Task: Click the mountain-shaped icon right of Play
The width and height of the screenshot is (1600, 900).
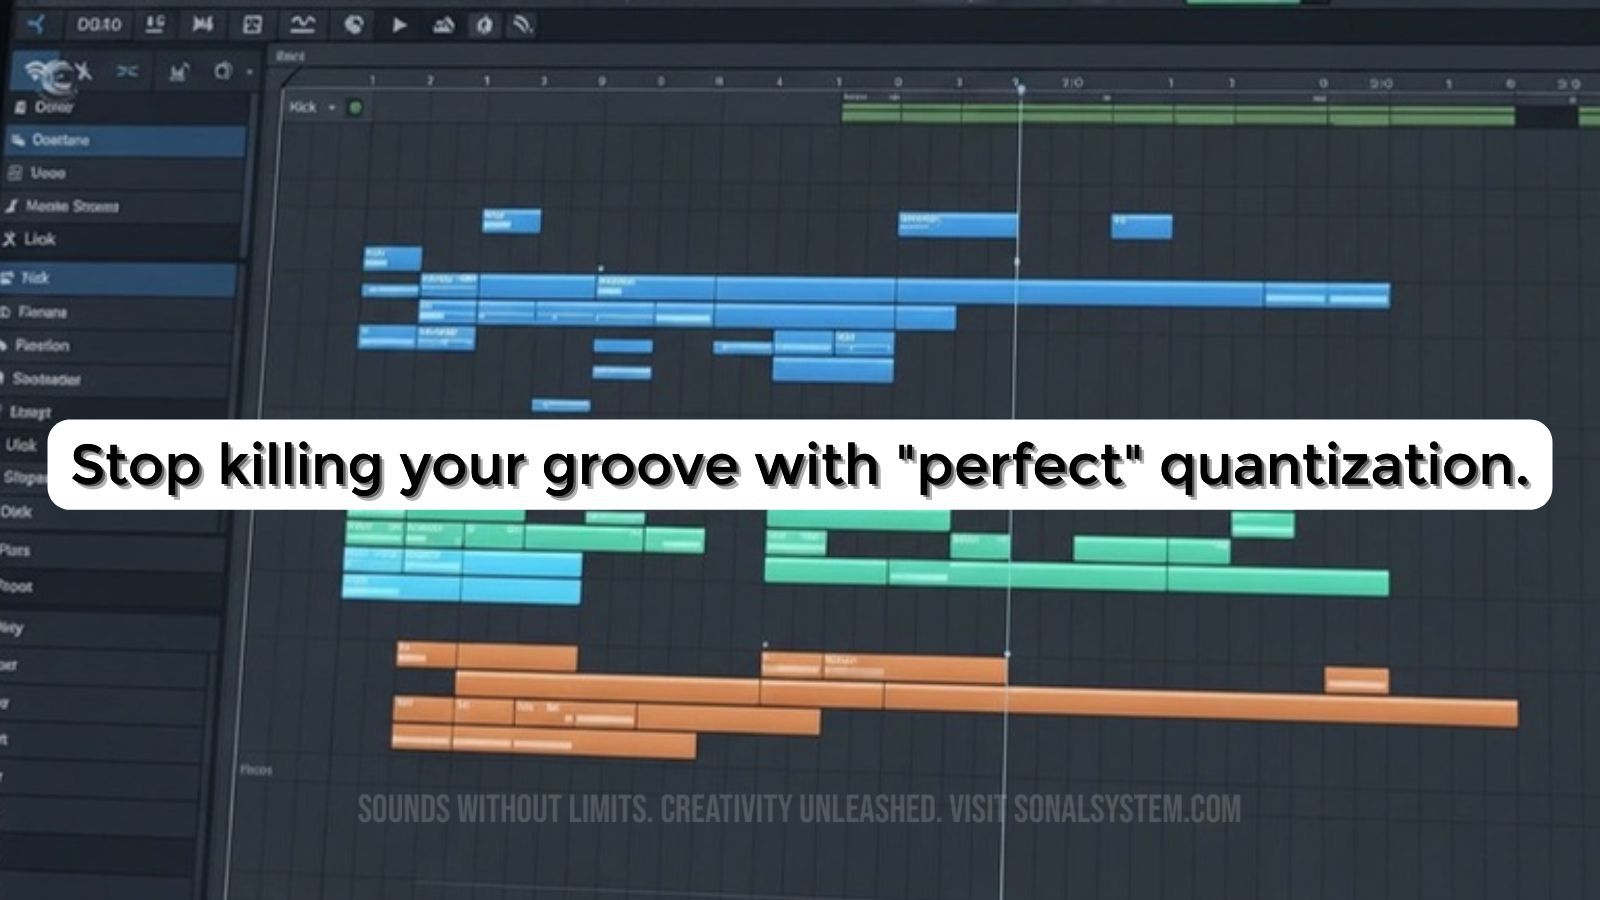Action: (443, 26)
